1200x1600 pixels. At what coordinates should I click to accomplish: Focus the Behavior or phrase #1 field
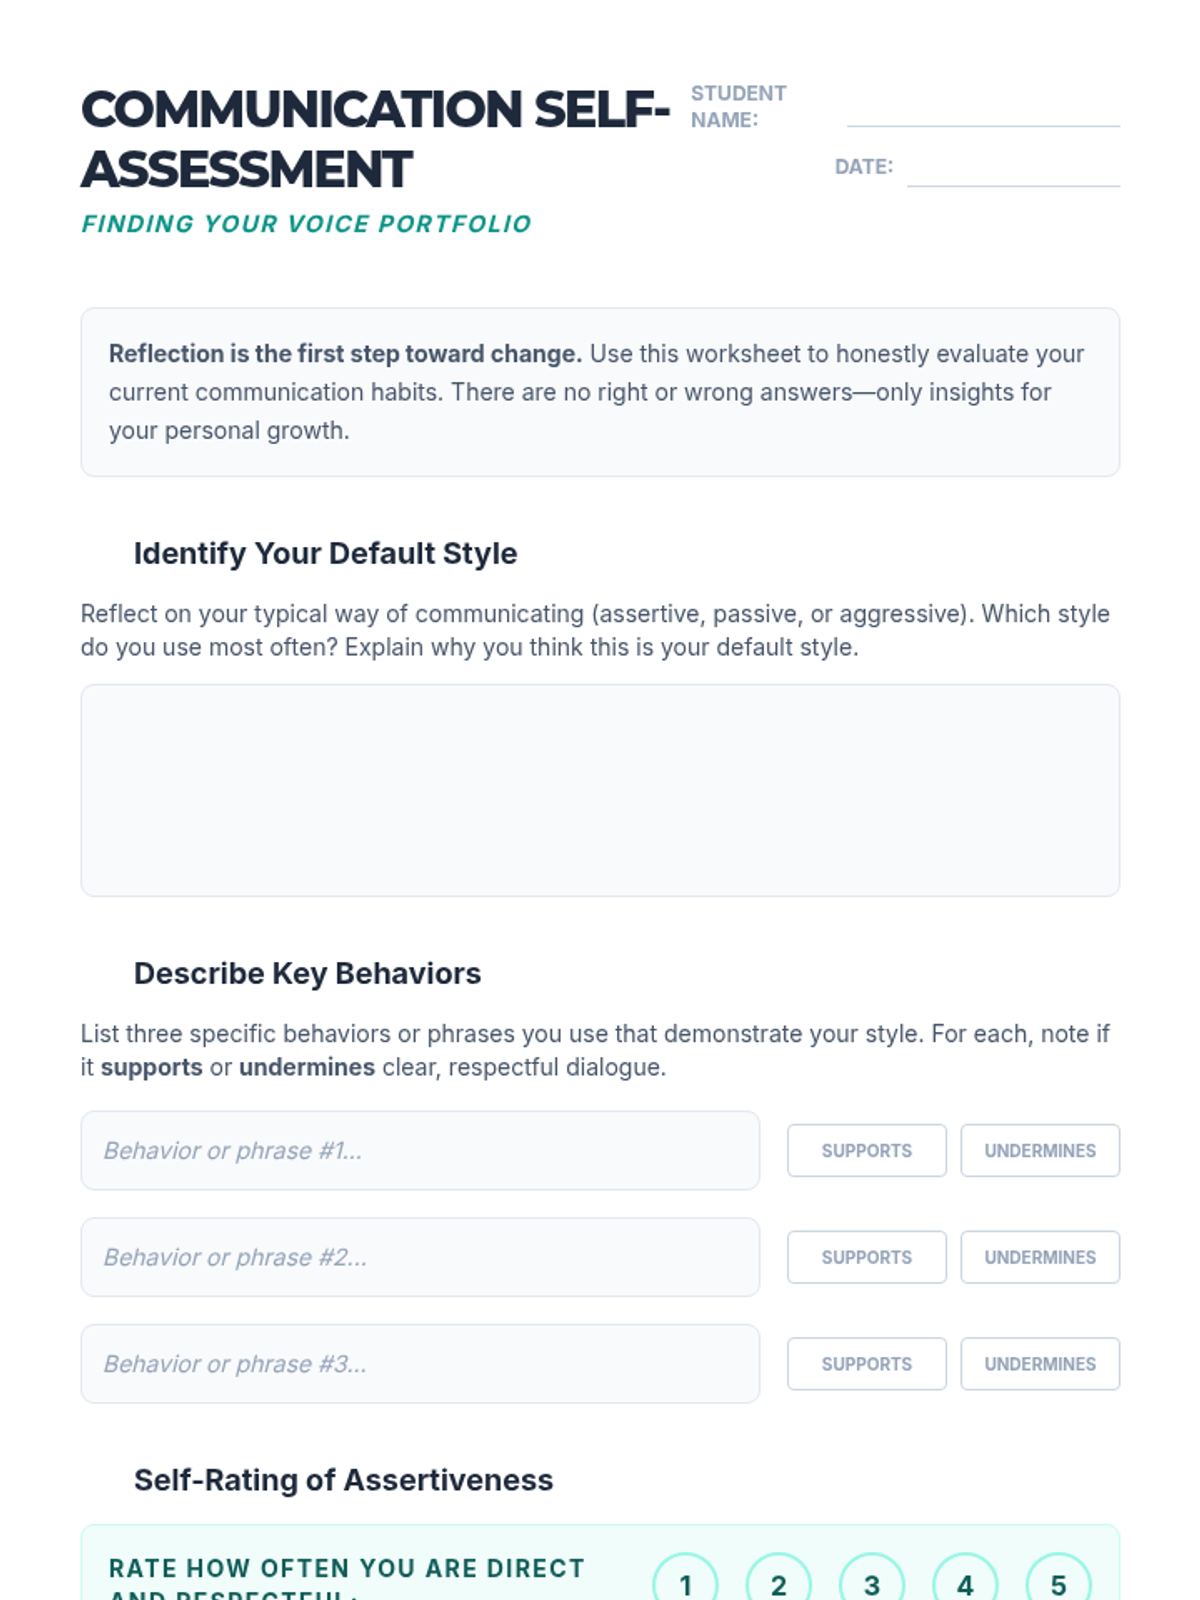[x=420, y=1150]
